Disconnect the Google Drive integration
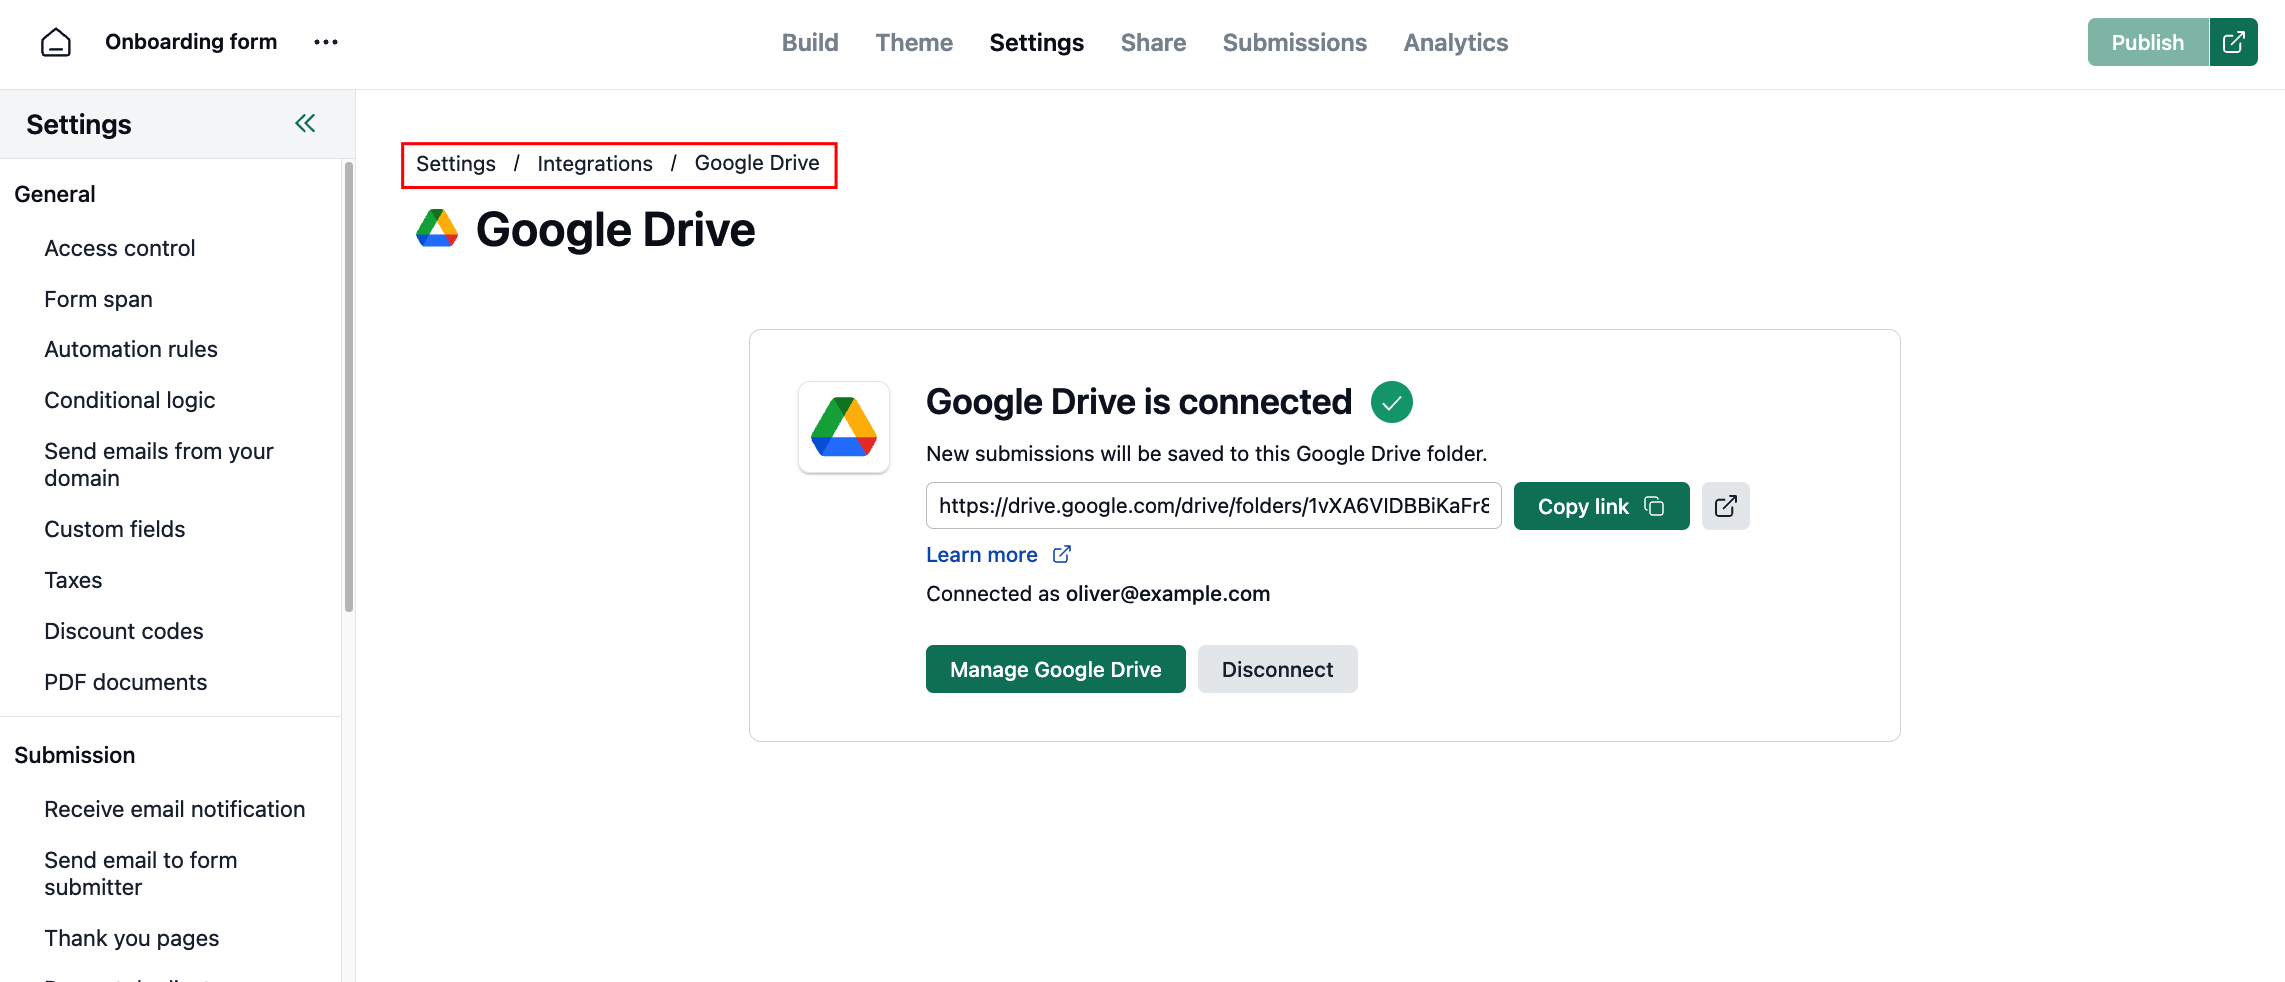Screen dimensions: 2285x982 pos(1278,669)
